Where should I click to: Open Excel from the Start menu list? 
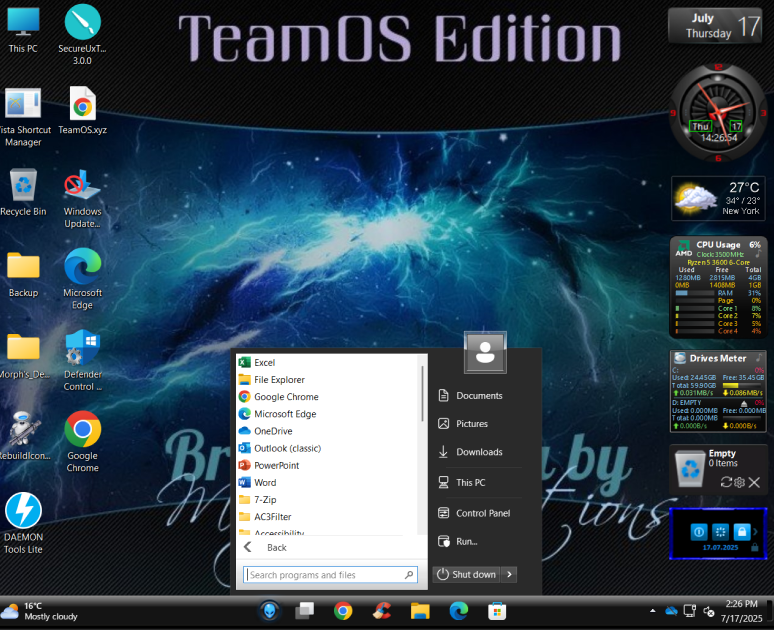pos(328,362)
